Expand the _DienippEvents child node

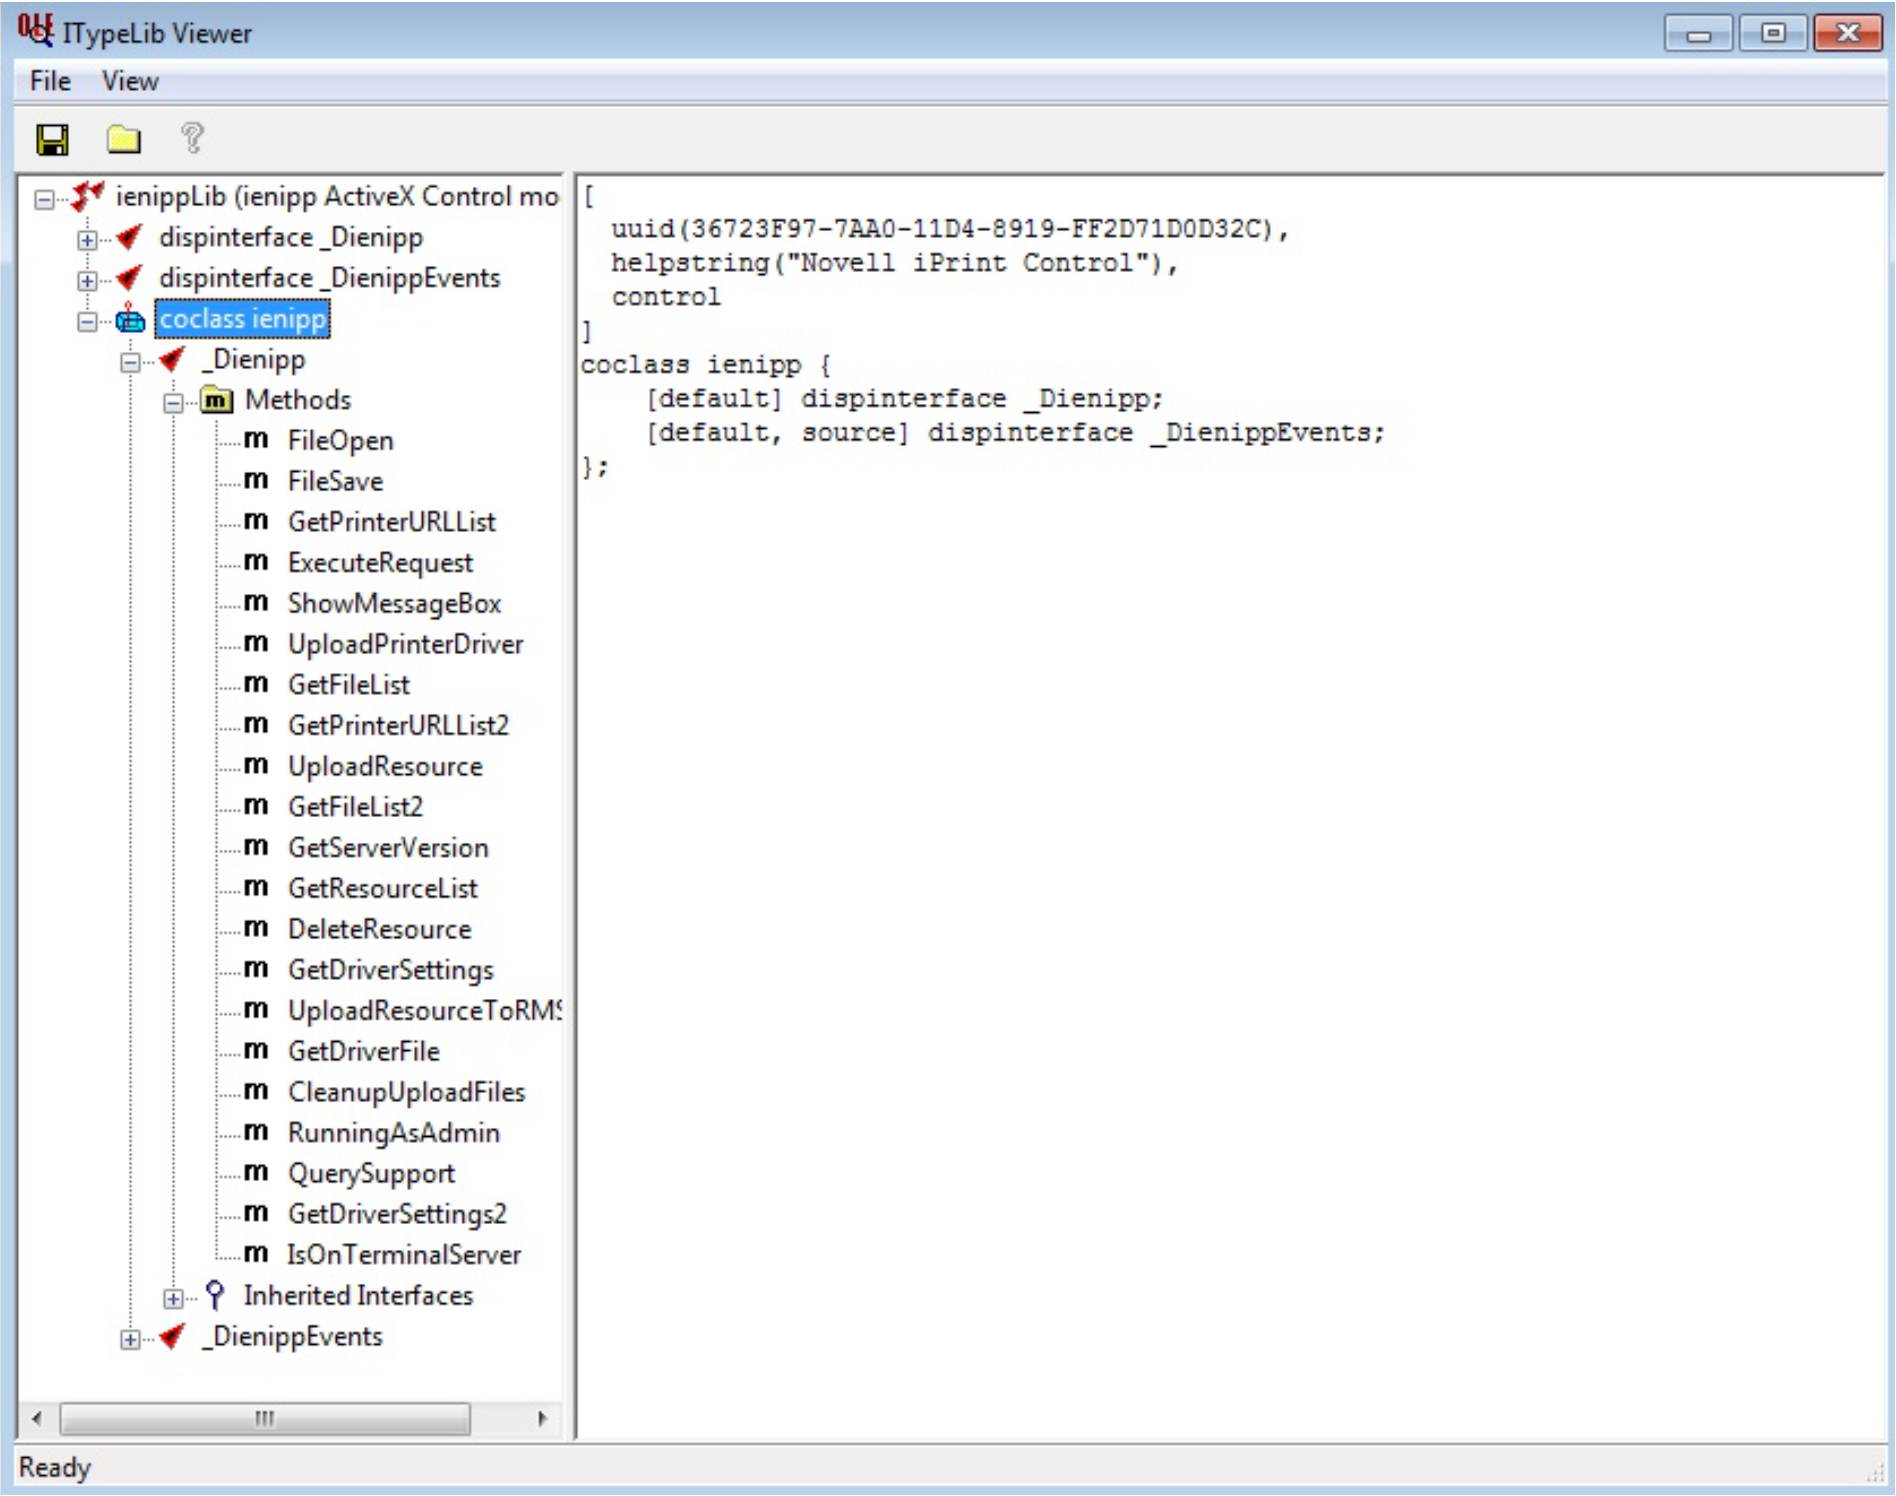[130, 1339]
